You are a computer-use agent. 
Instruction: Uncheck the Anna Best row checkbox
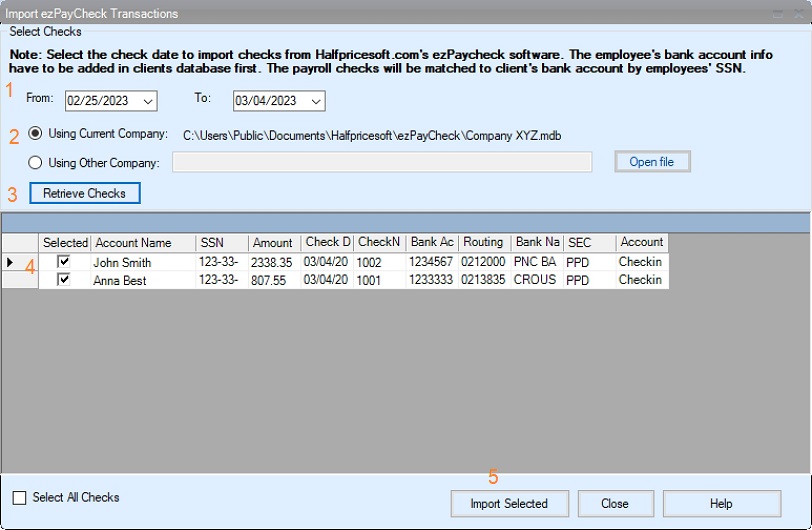point(64,281)
